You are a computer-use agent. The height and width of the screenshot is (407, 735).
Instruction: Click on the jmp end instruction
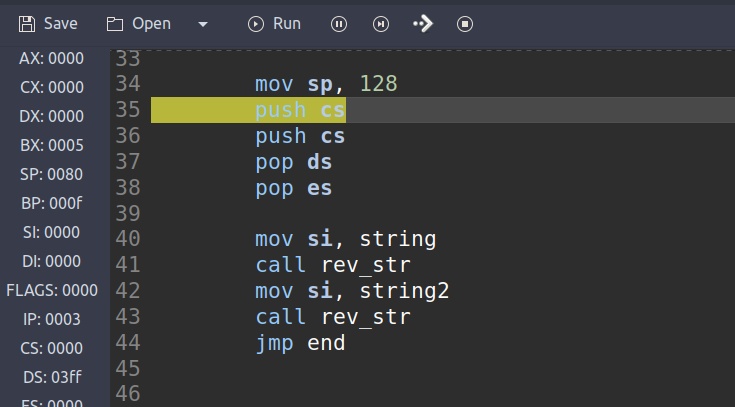click(x=300, y=343)
